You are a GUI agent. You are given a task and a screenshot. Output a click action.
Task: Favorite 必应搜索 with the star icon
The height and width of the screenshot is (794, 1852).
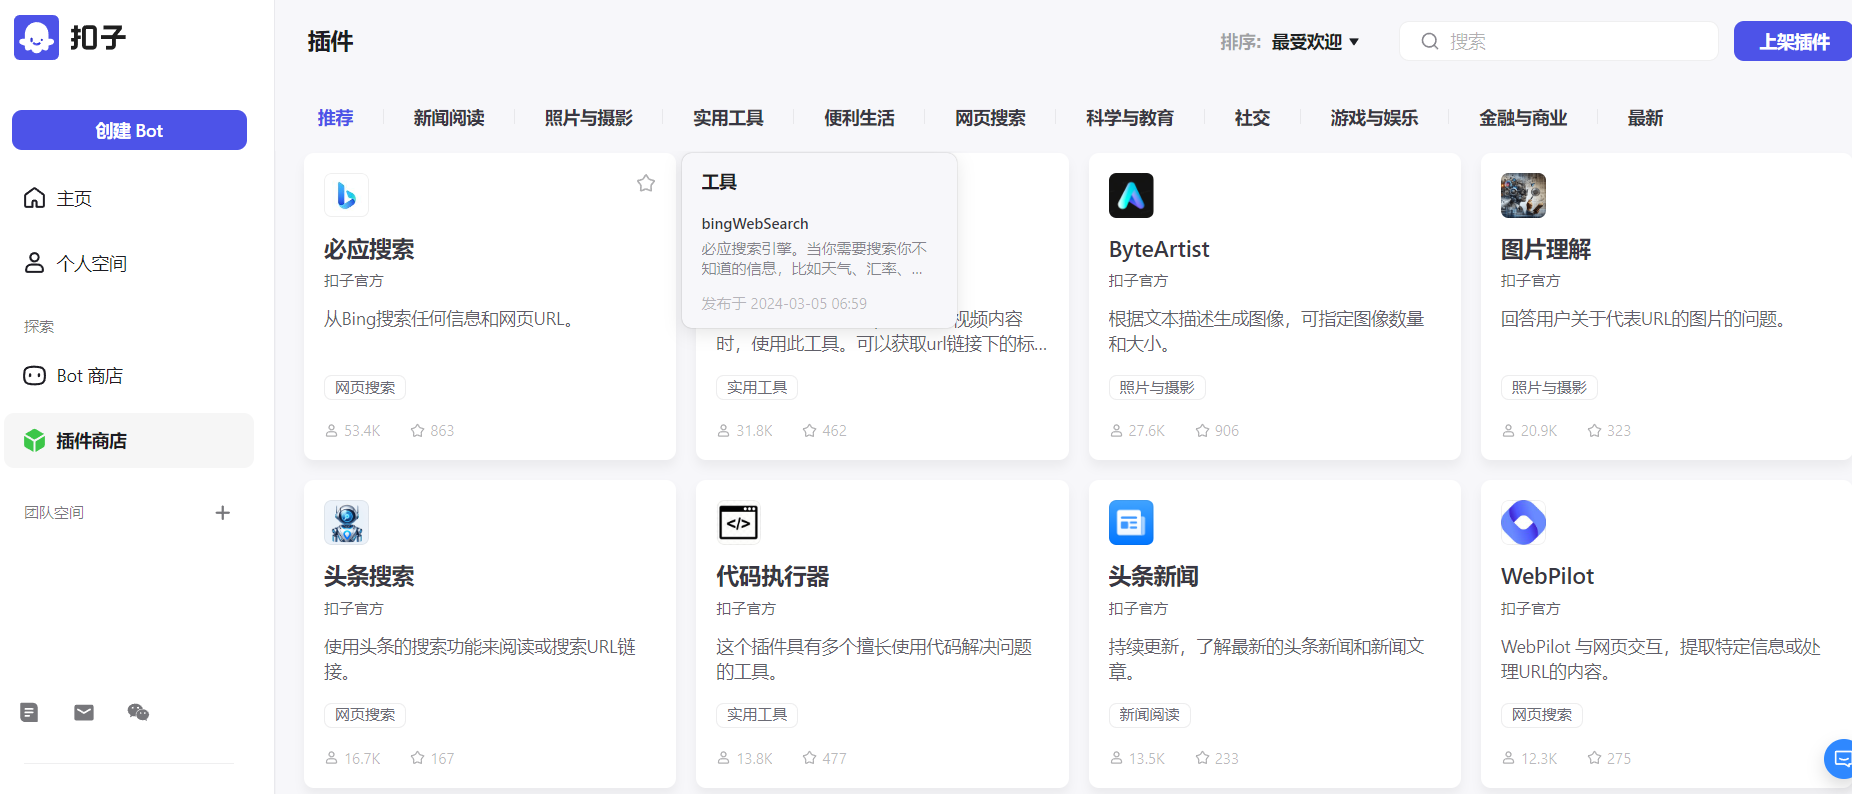pyautogui.click(x=646, y=183)
